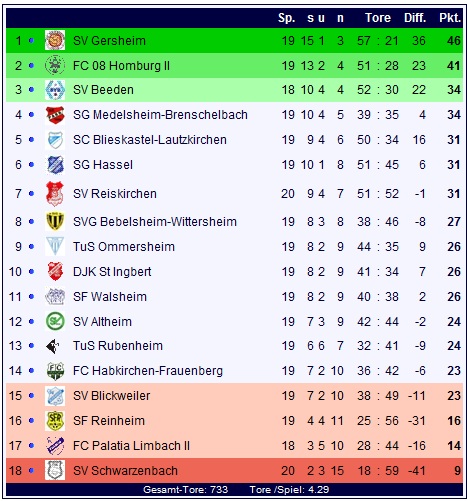Image resolution: width=467 pixels, height=501 pixels.
Task: Open SVG Bebelsheim-Wittersheim yellow-black striped crest
Action: pyautogui.click(x=55, y=221)
